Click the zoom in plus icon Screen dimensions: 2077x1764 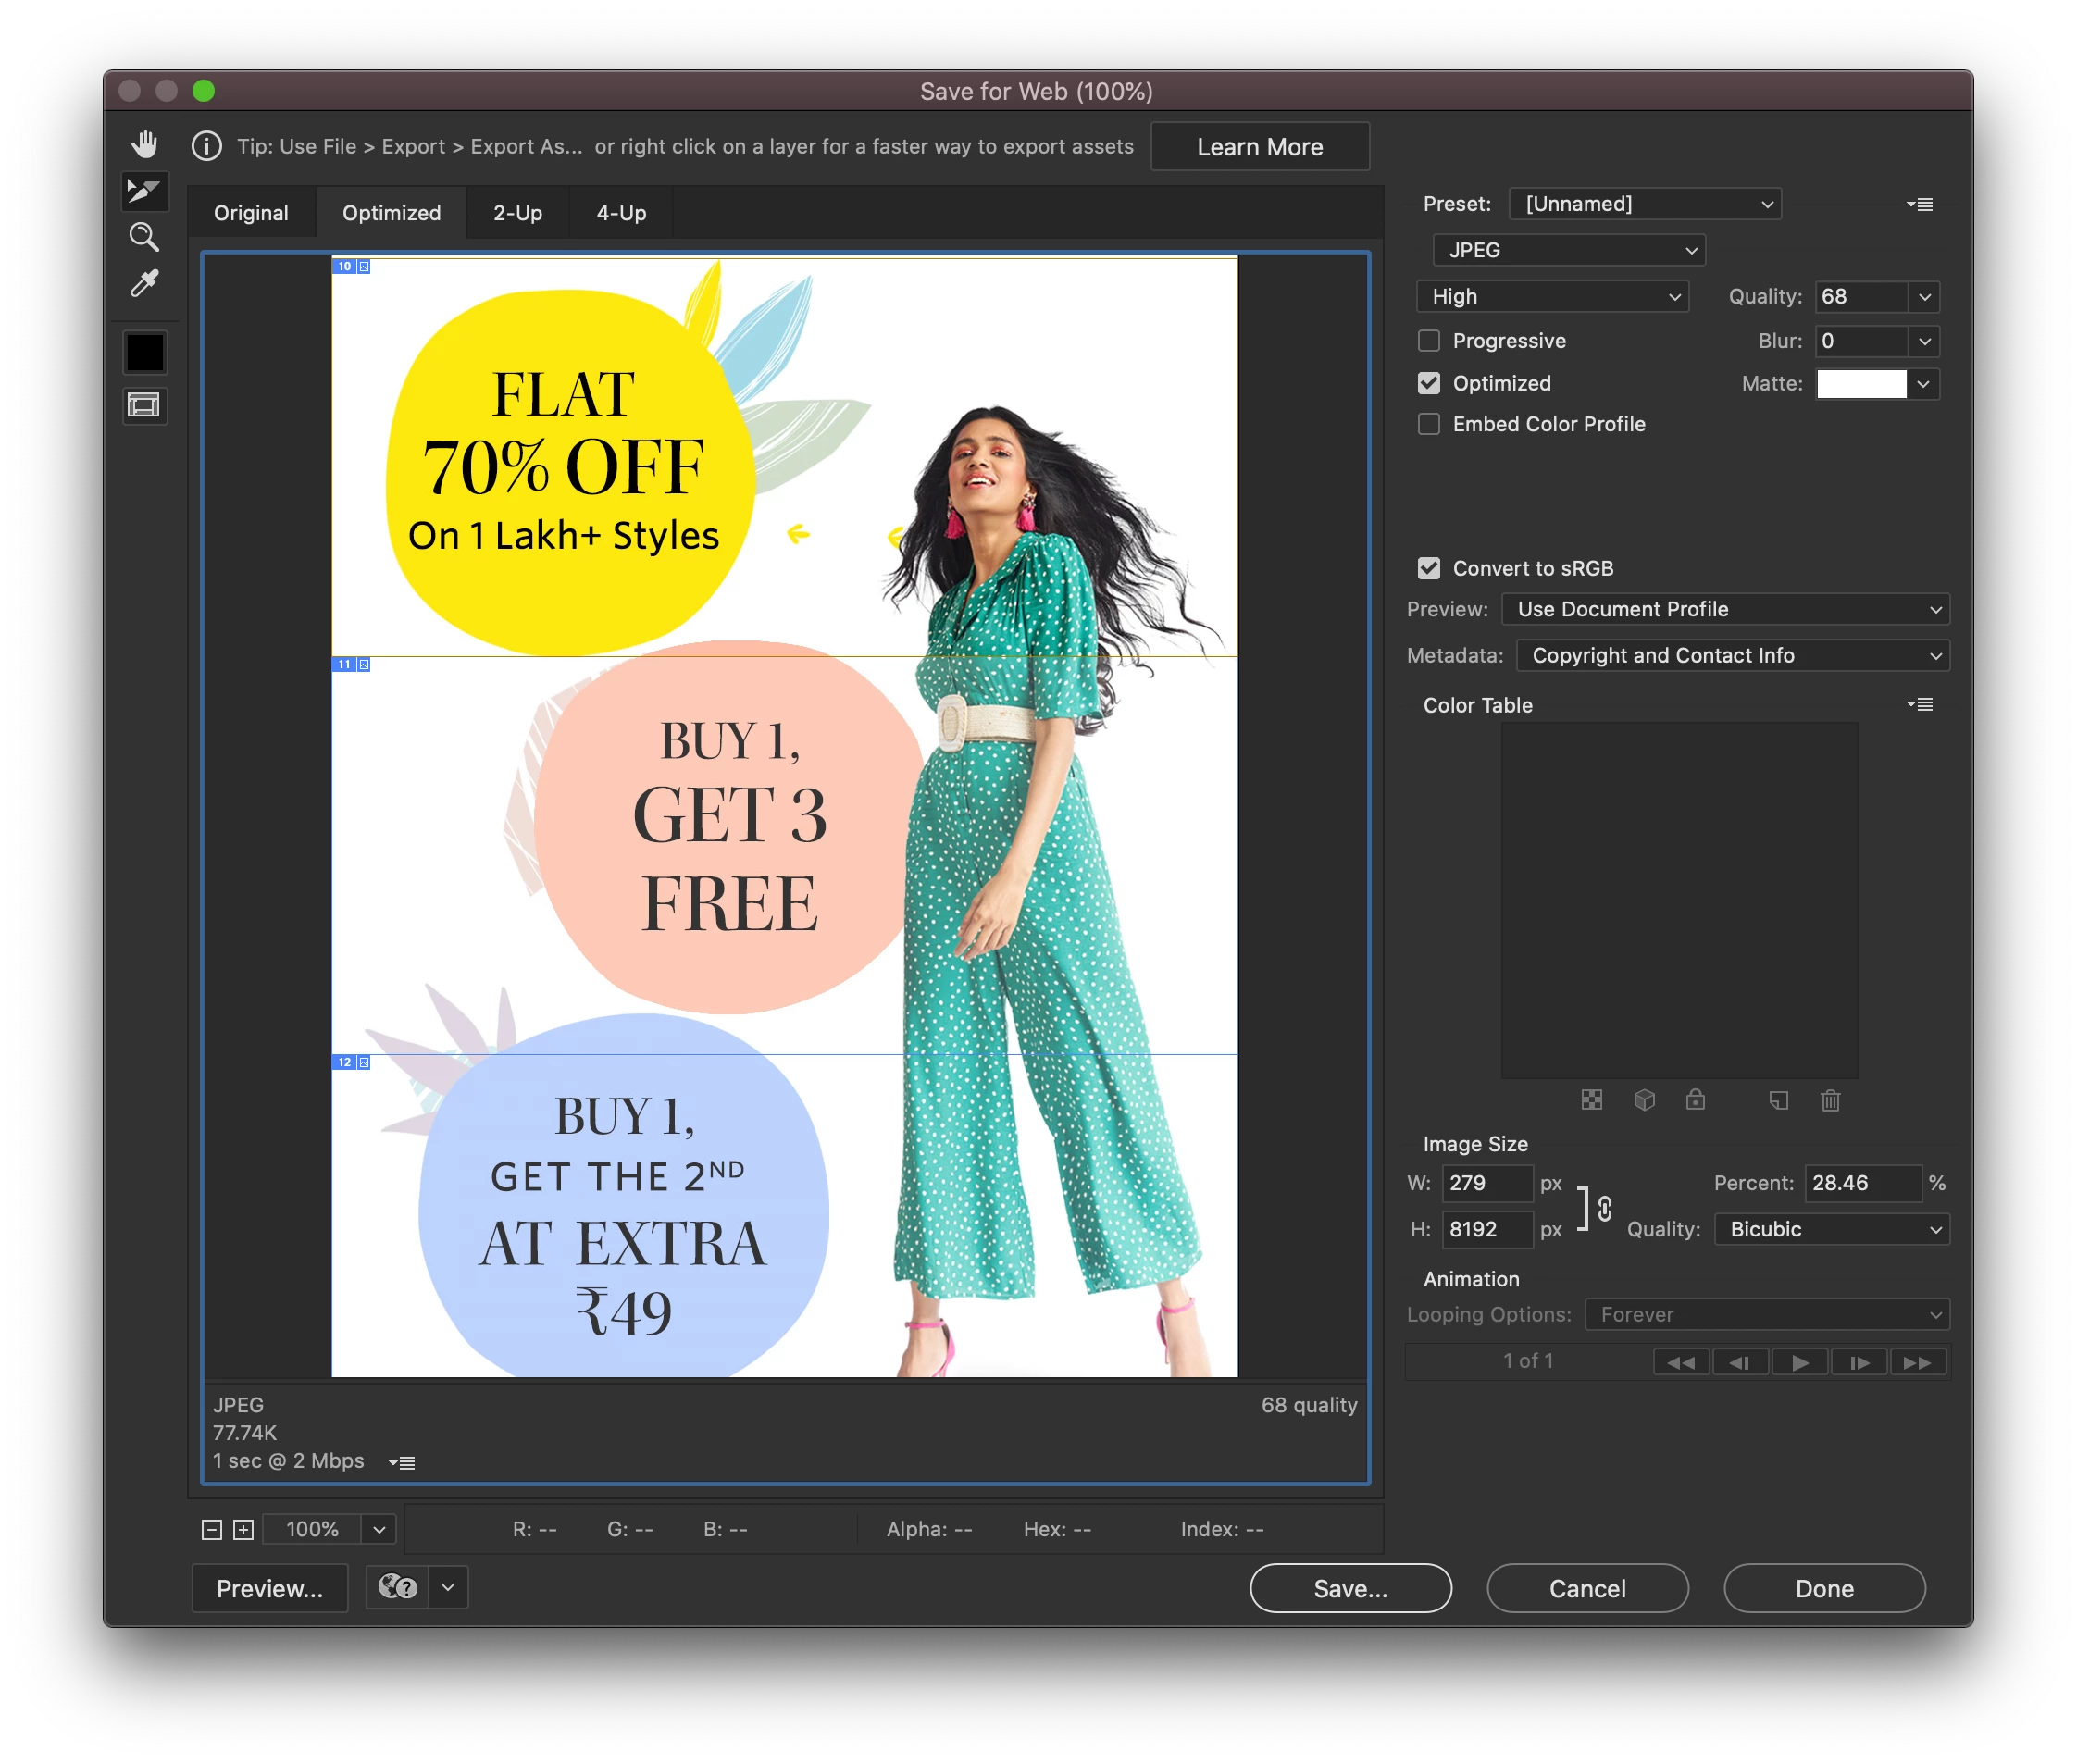click(x=243, y=1529)
